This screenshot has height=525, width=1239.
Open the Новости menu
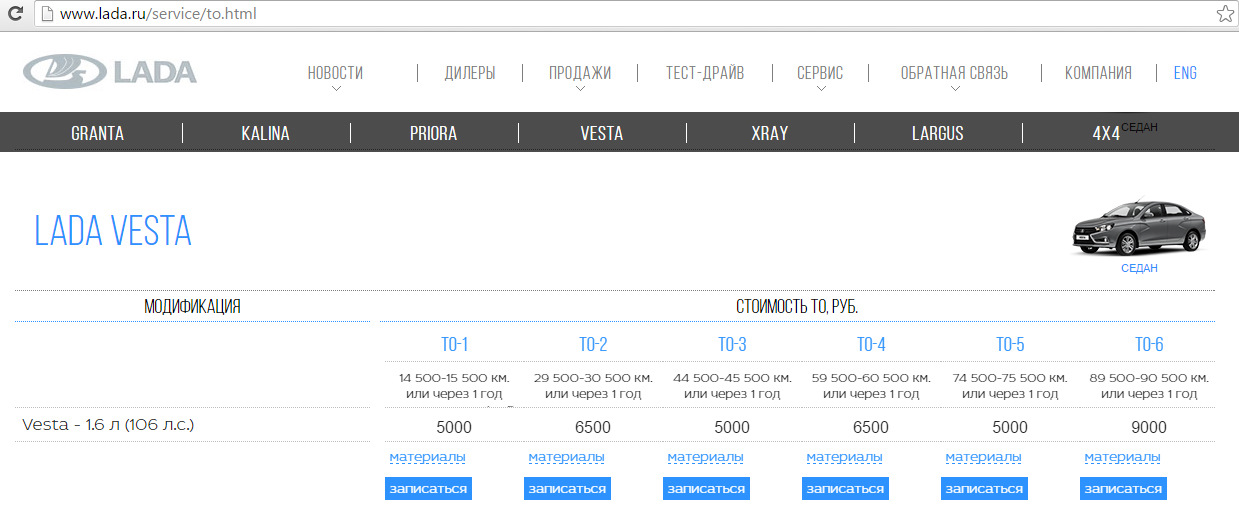[x=335, y=73]
